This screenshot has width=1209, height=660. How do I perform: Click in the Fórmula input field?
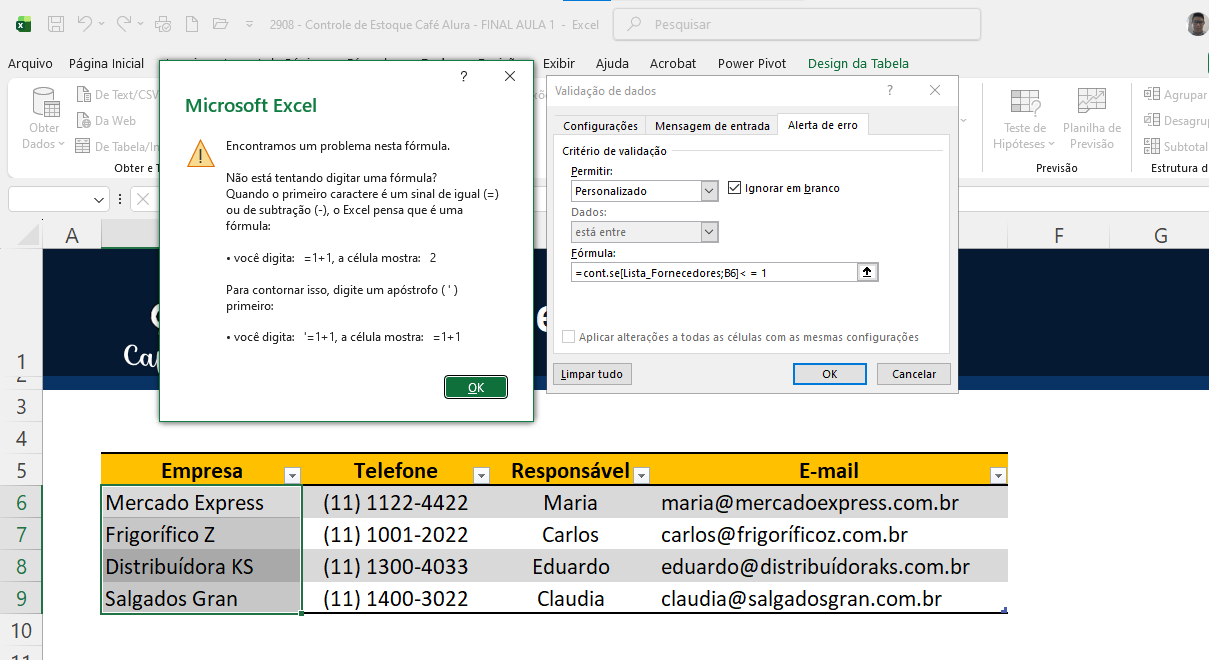[714, 272]
